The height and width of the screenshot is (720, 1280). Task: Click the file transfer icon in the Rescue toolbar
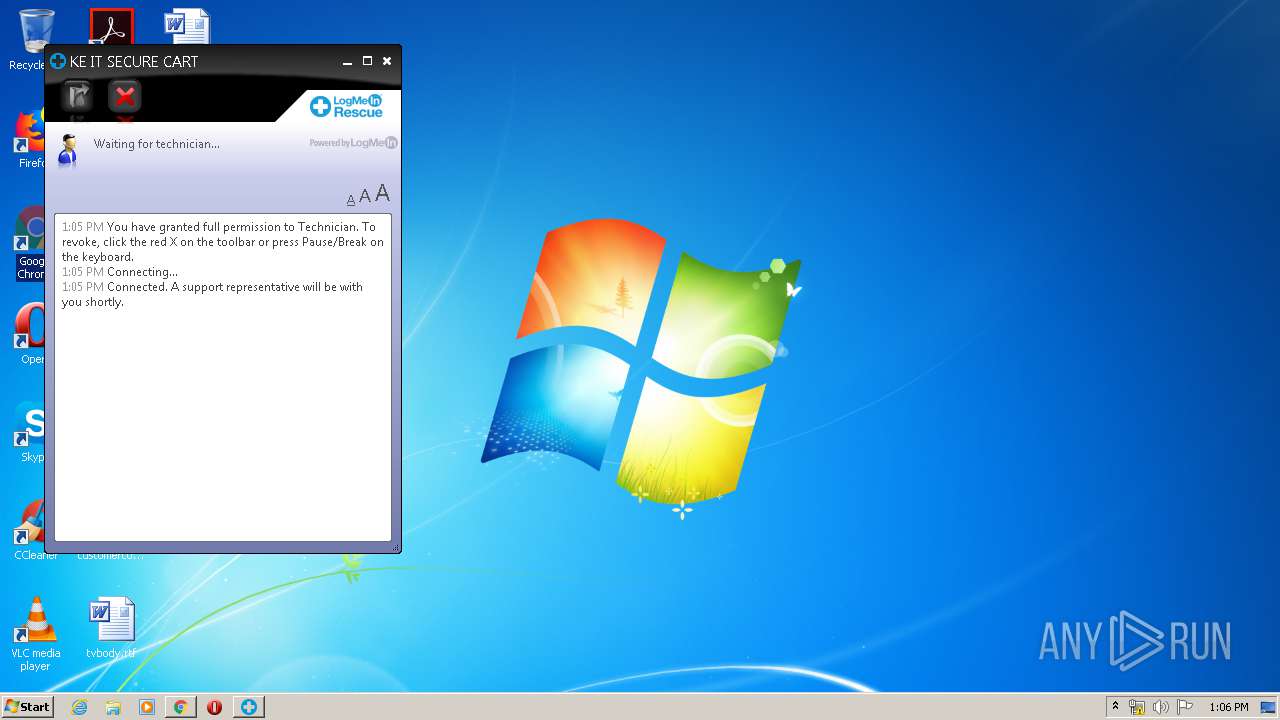pyautogui.click(x=78, y=96)
